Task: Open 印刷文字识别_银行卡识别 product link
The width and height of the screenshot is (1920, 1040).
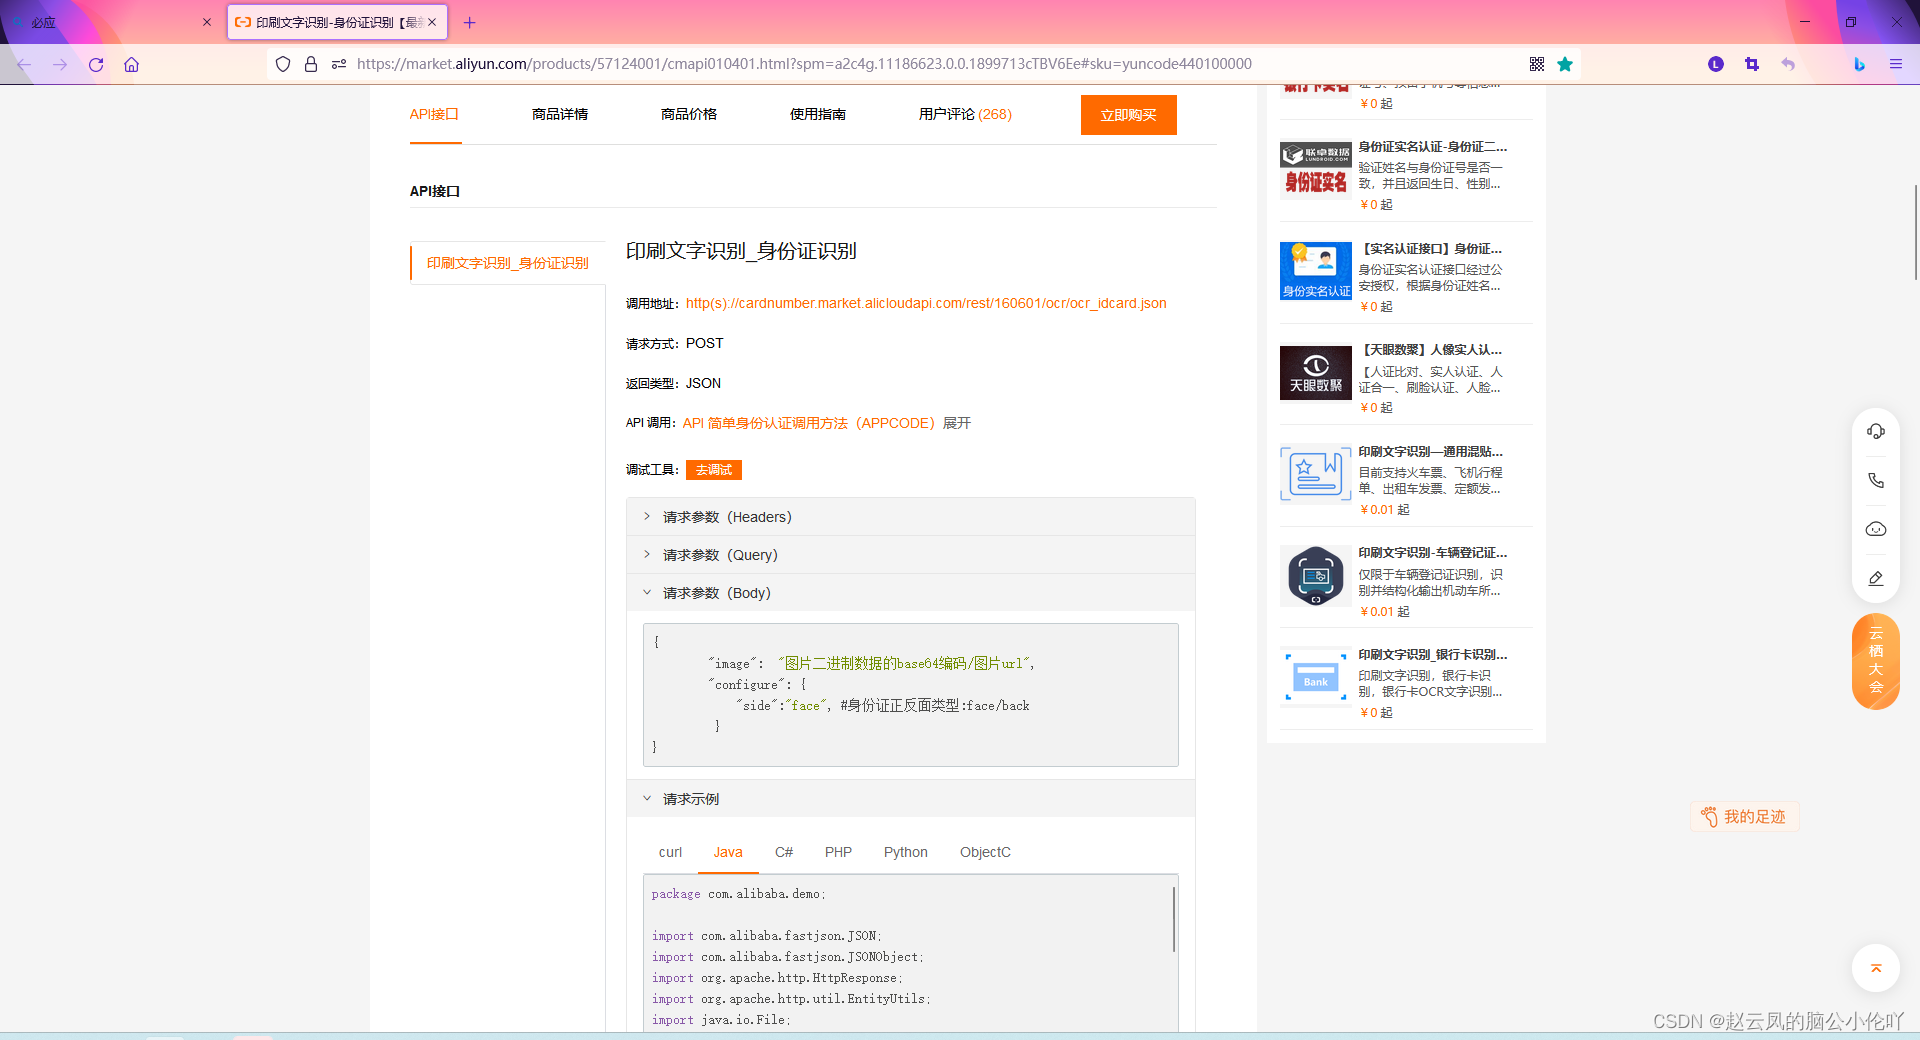Action: pyautogui.click(x=1432, y=655)
